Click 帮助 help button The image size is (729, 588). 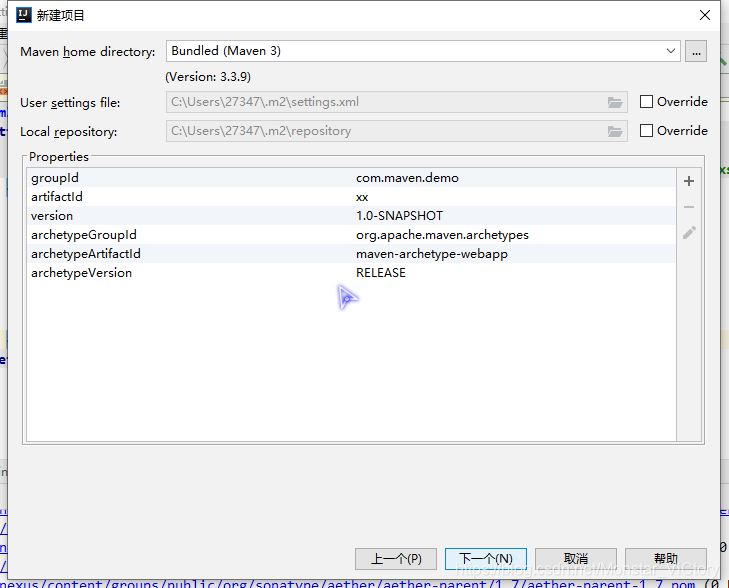tap(666, 558)
